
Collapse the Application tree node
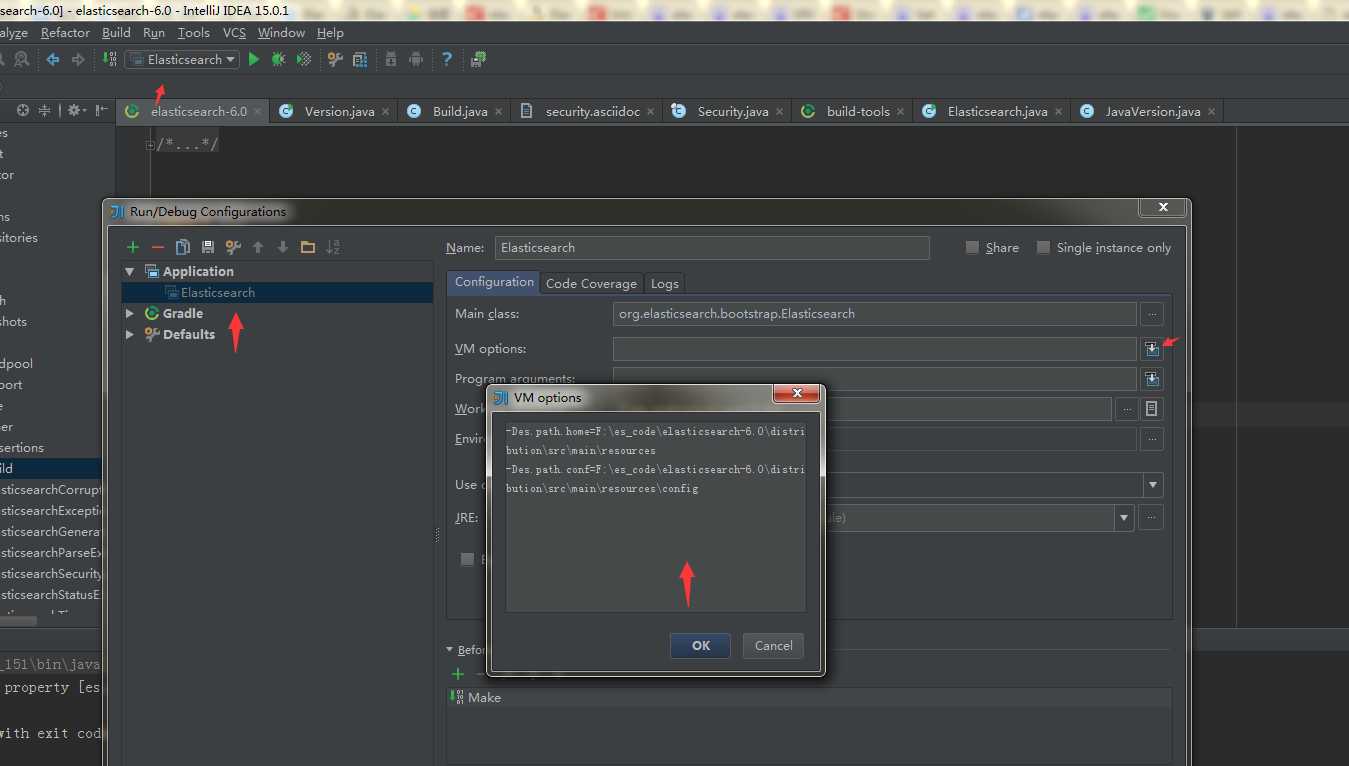(130, 271)
